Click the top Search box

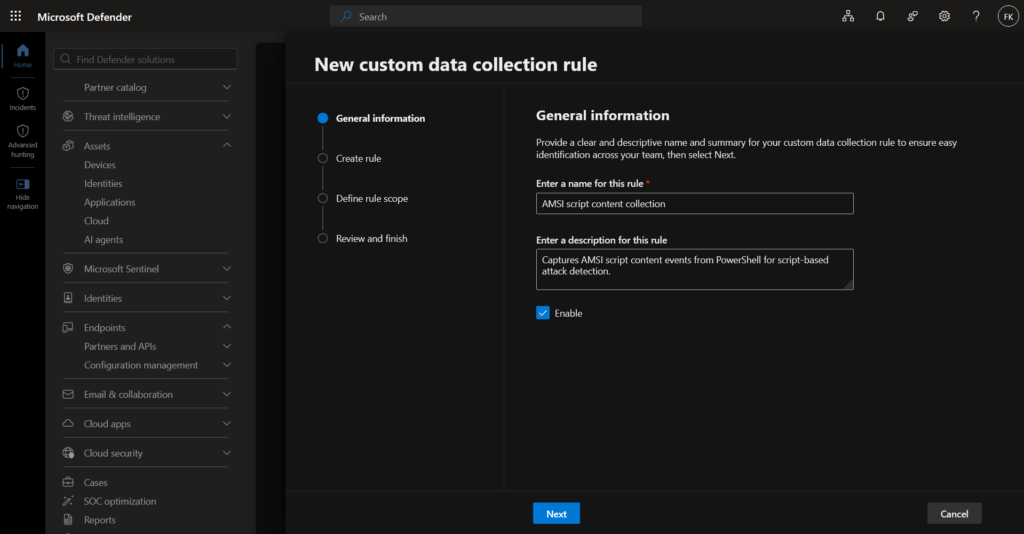[x=485, y=16]
